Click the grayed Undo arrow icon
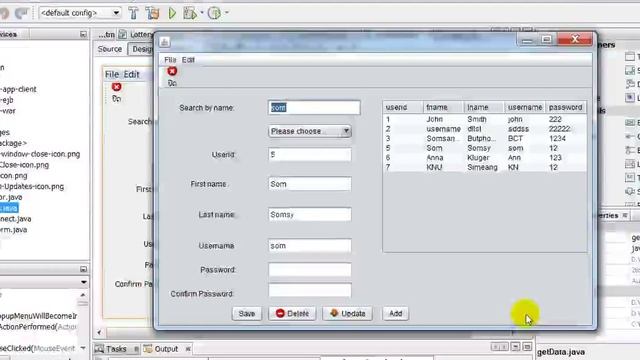 (x=4, y=13)
